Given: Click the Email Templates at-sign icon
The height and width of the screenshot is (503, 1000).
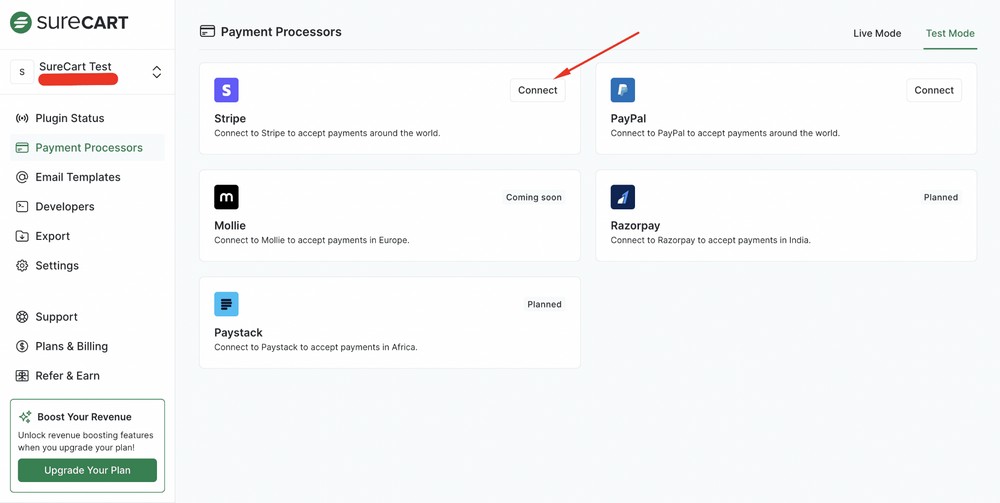Looking at the screenshot, I should pyautogui.click(x=22, y=177).
